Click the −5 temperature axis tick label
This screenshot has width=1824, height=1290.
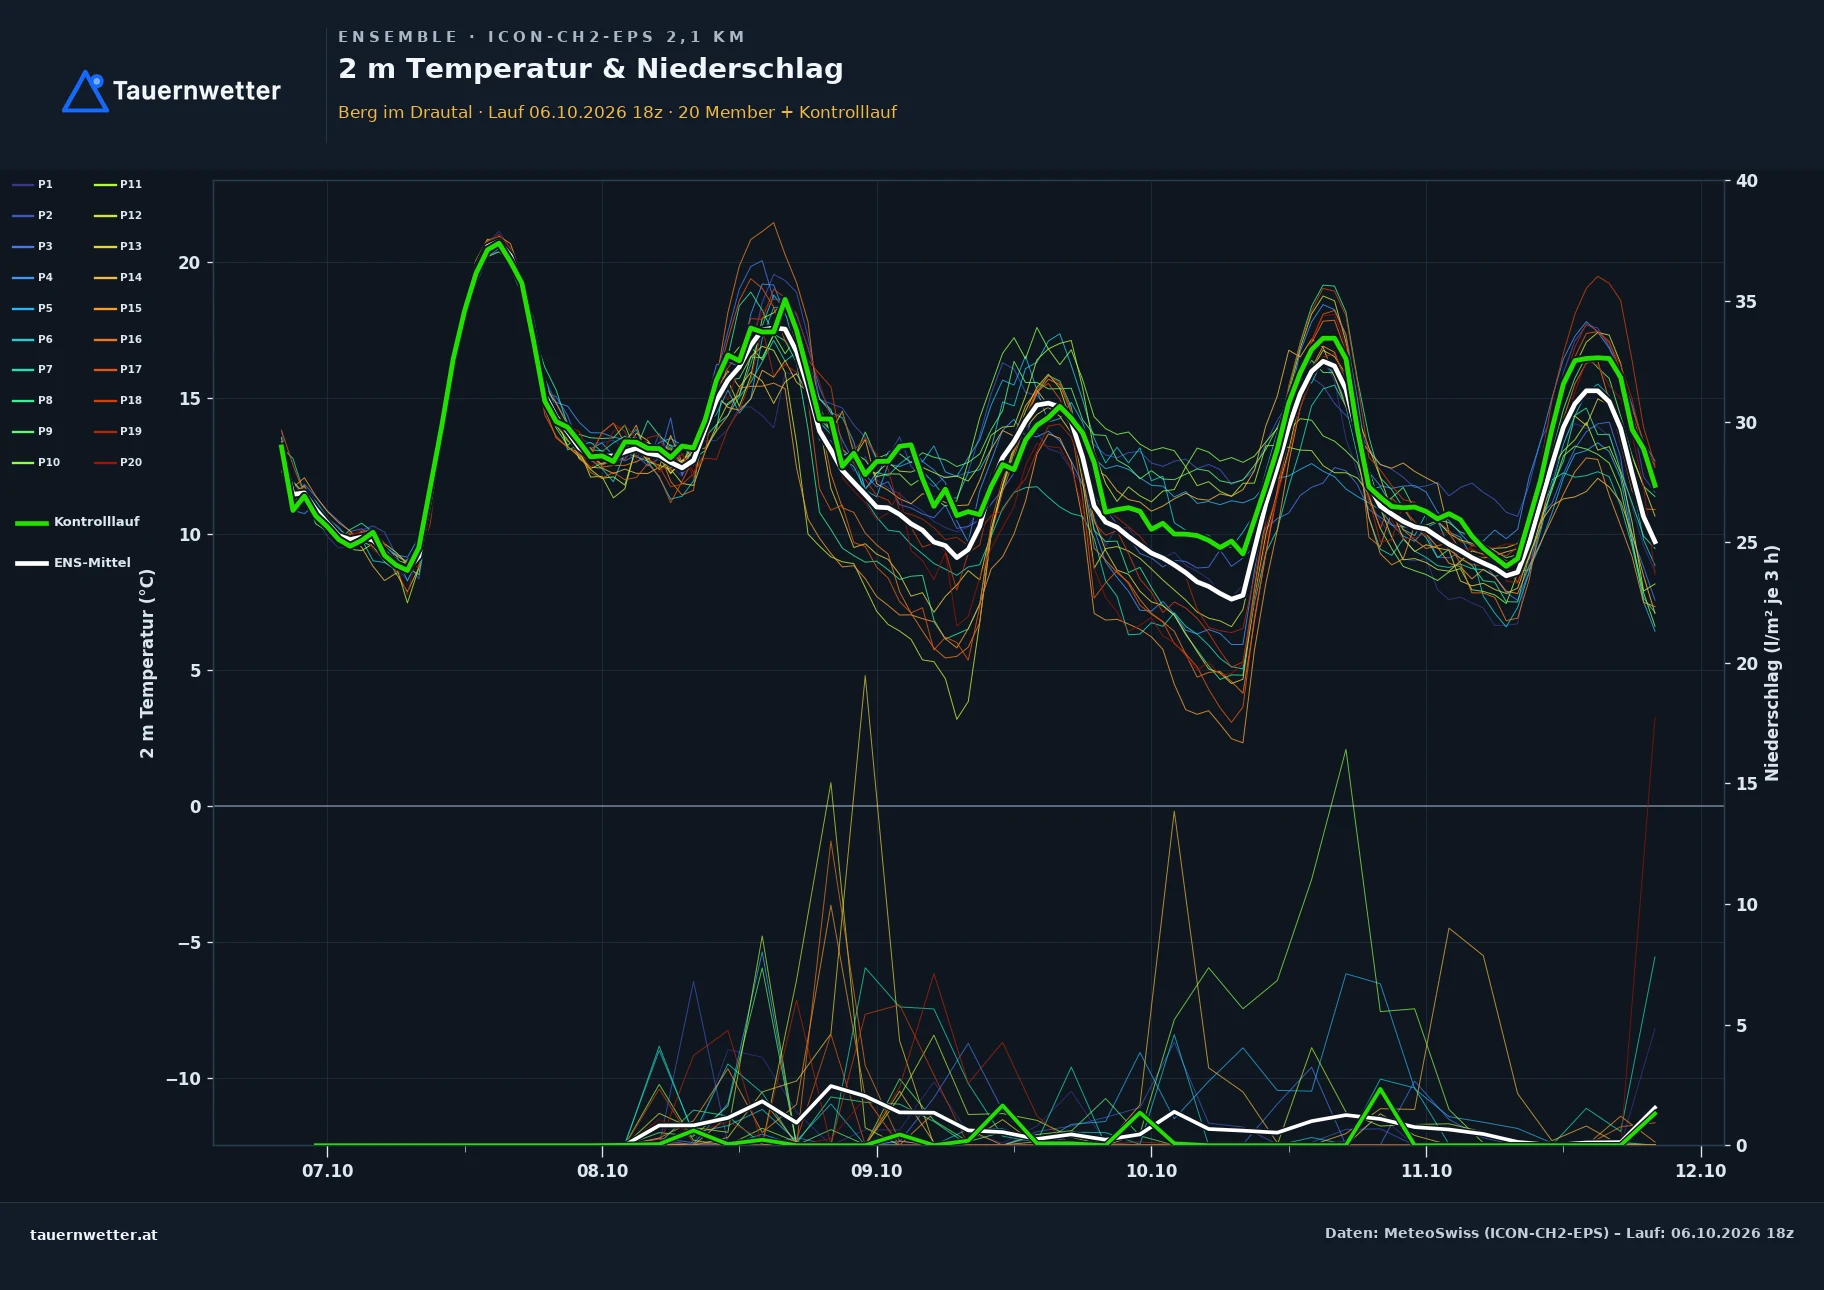[189, 943]
